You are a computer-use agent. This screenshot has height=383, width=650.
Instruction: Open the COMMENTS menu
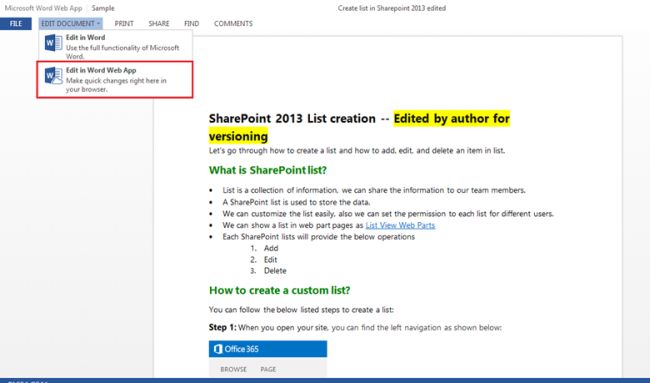point(233,24)
